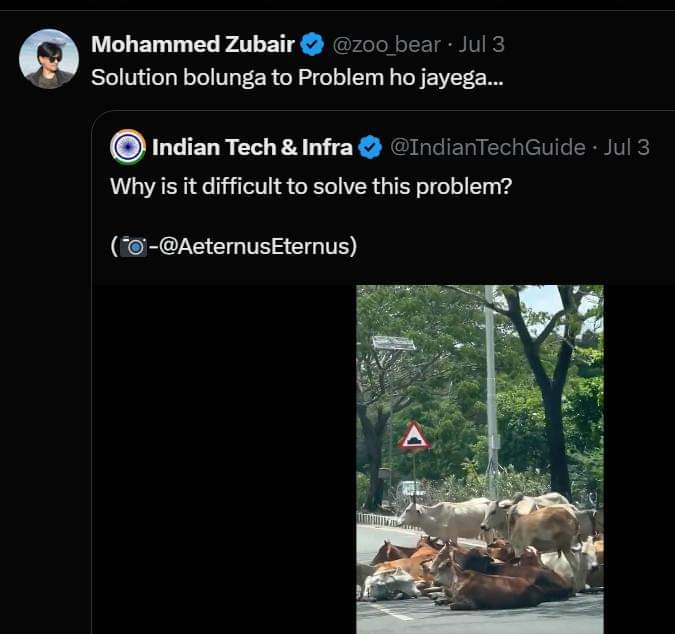This screenshot has height=634, width=675.
Task: Open the Indian Tech & Infra account name
Action: (252, 148)
